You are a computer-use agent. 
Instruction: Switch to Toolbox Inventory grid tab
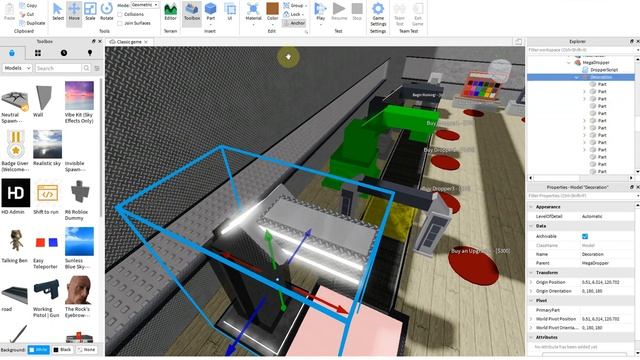coord(38,53)
